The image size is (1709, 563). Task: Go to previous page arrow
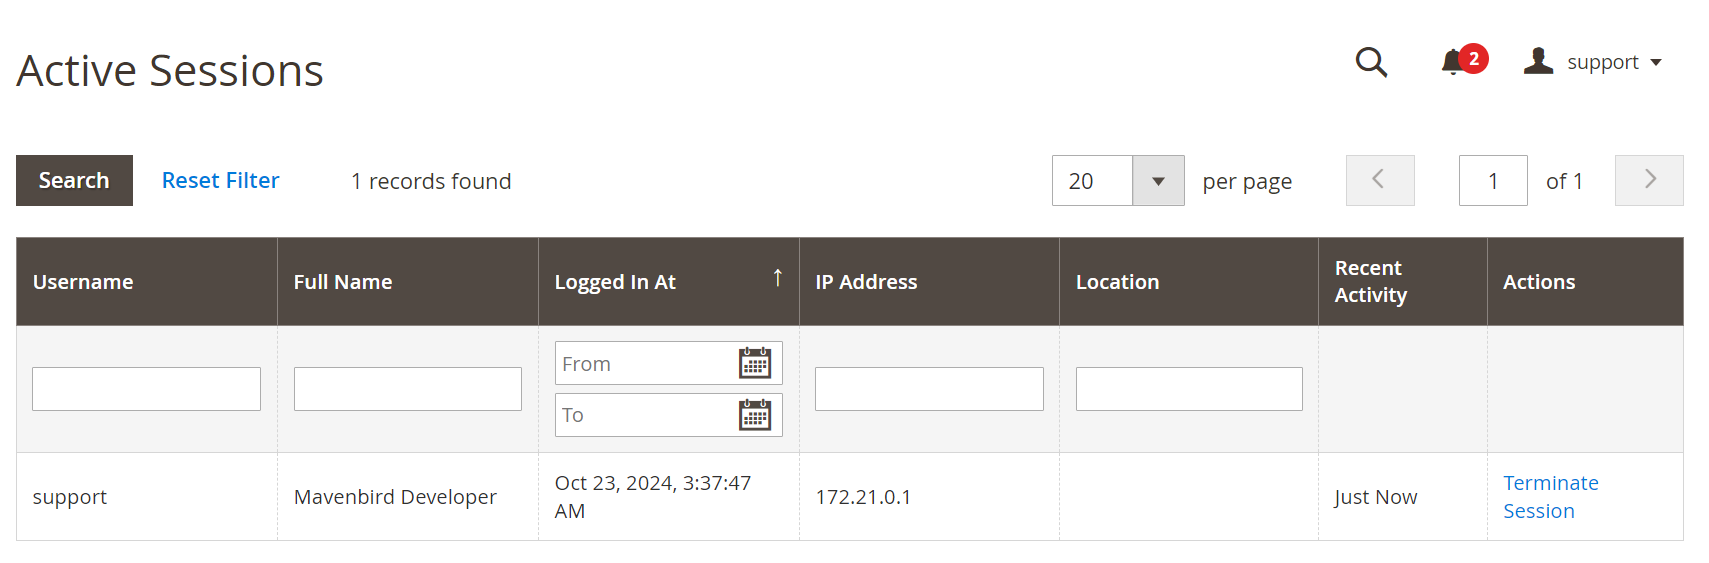click(1380, 180)
